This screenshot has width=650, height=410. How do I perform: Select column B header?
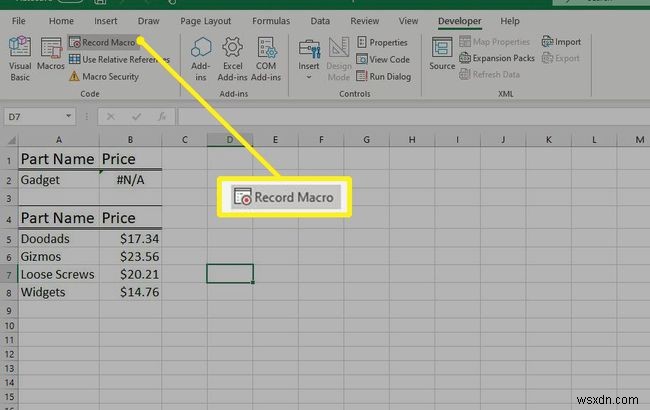coord(131,140)
